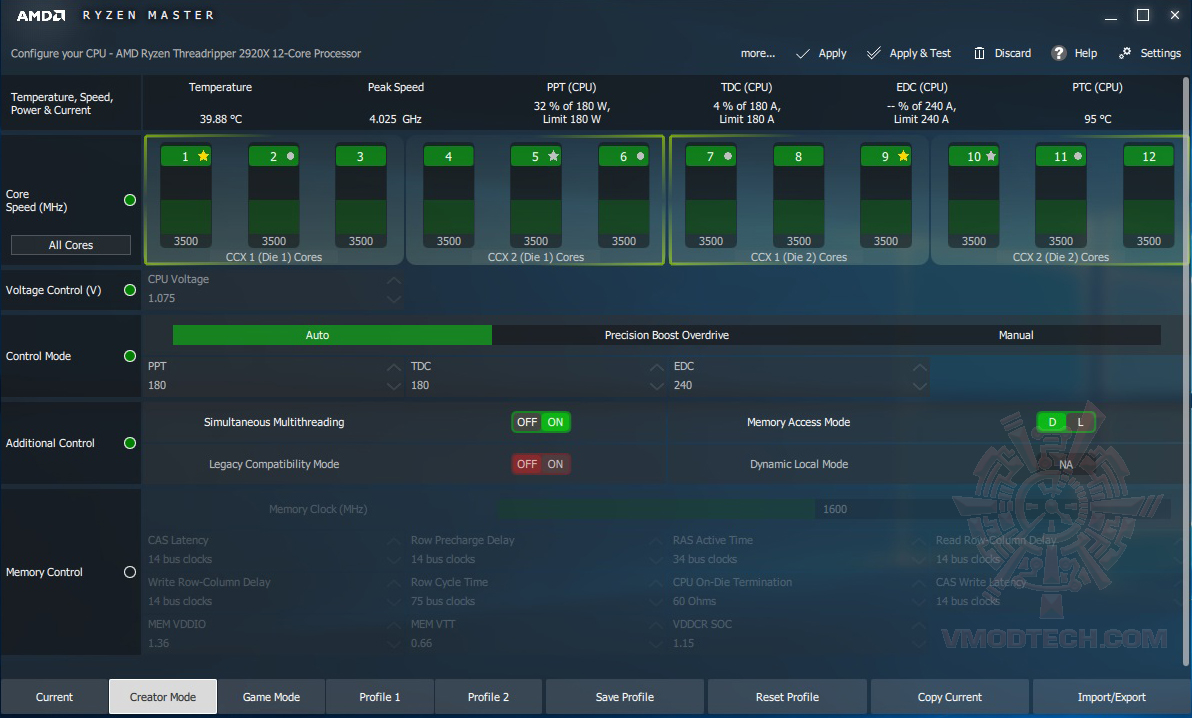Select Manual control mode
1192x718 pixels.
pyautogui.click(x=1016, y=335)
